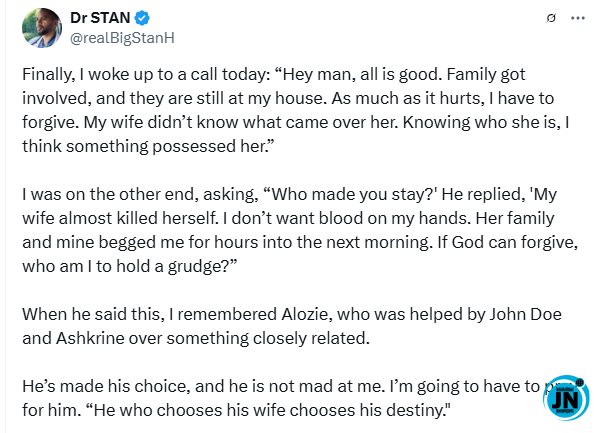Image resolution: width=601 pixels, height=433 pixels.
Task: Click the word Ashkrine in tweet
Action: (90, 338)
